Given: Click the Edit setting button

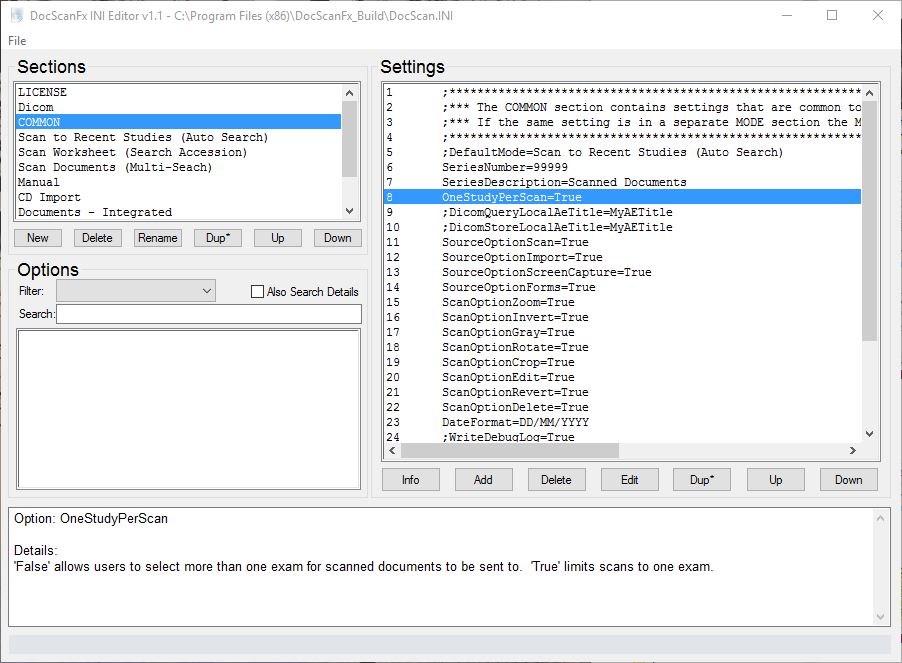Looking at the screenshot, I should [x=629, y=480].
